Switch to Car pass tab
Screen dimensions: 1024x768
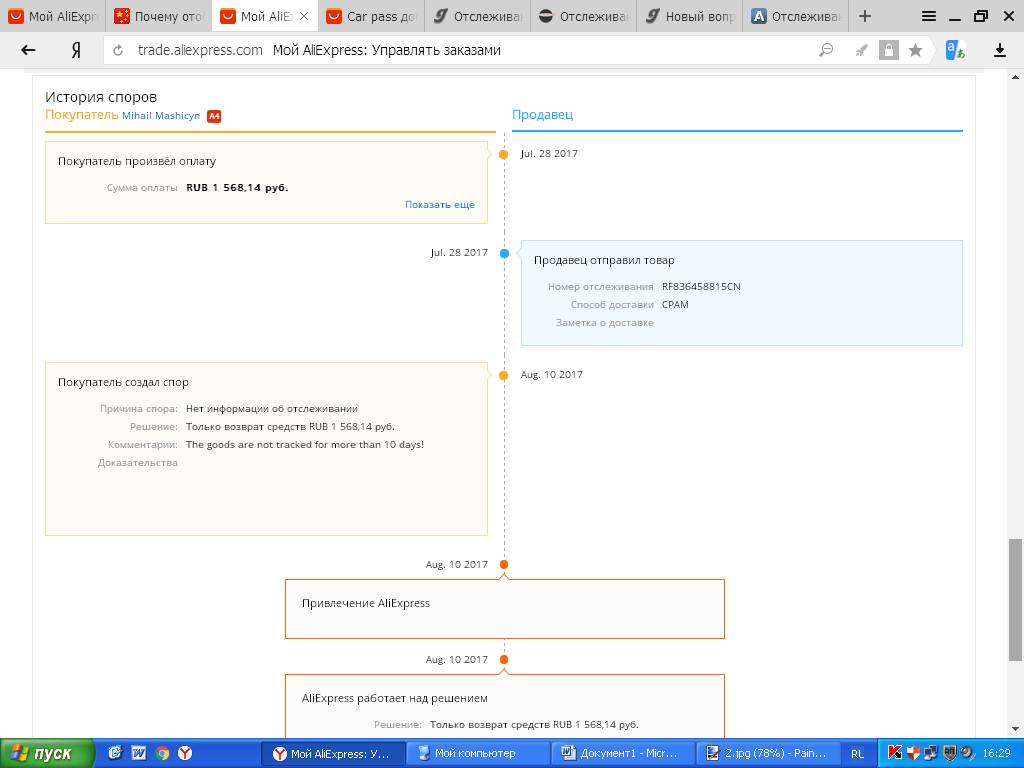click(371, 16)
